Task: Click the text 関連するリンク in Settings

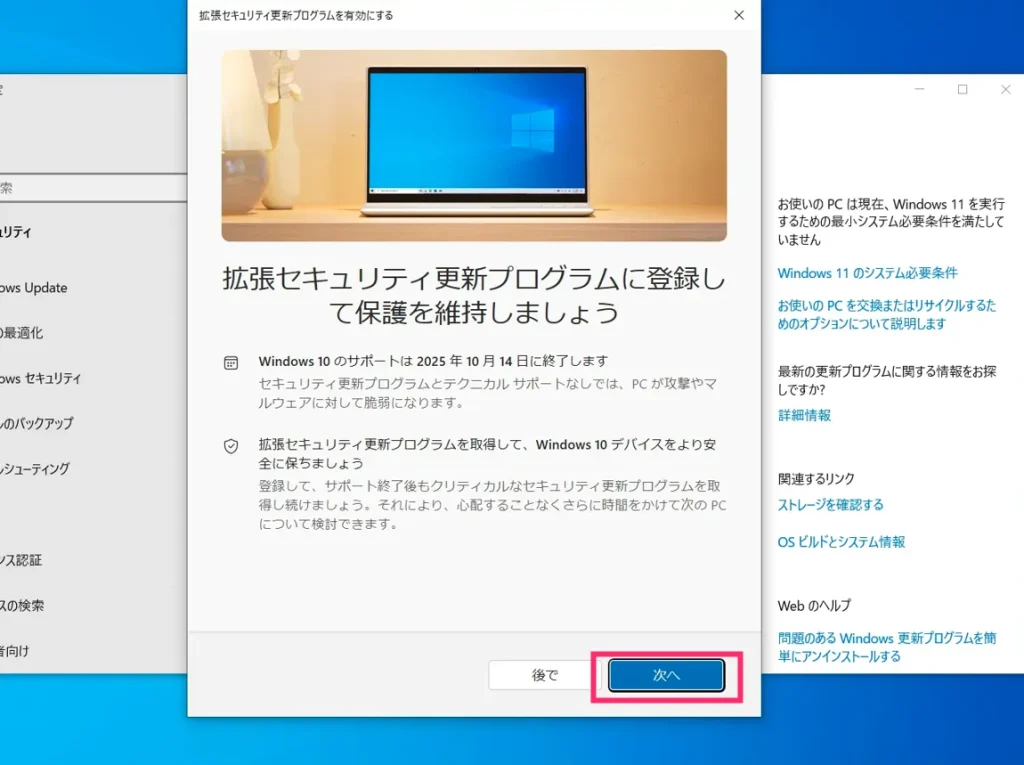Action: click(816, 479)
